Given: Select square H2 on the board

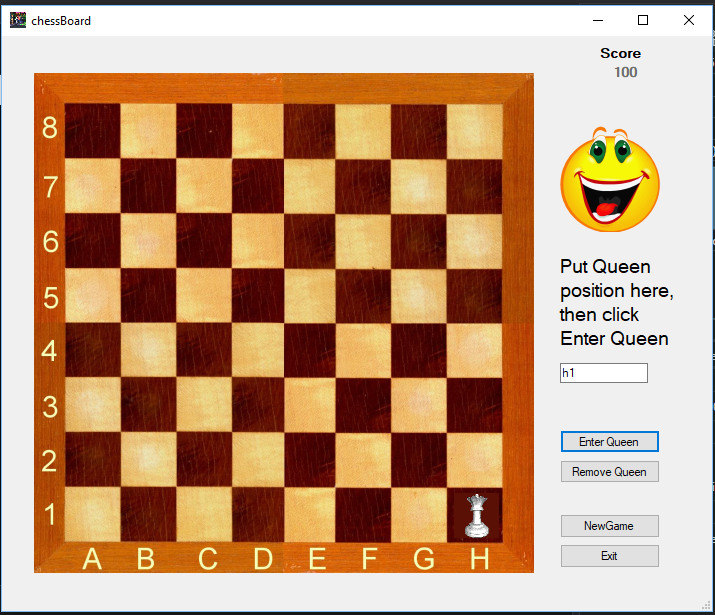Looking at the screenshot, I should pos(475,460).
